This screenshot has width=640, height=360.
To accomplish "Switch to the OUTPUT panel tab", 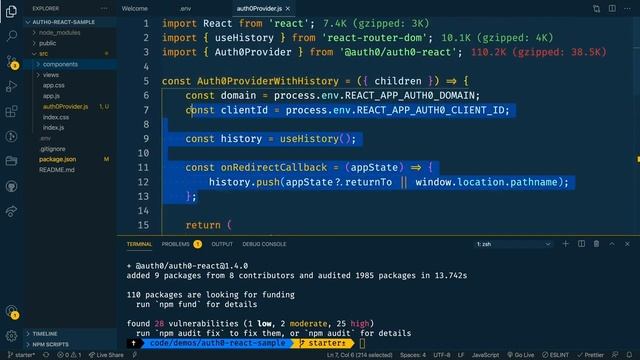I will click(x=222, y=244).
